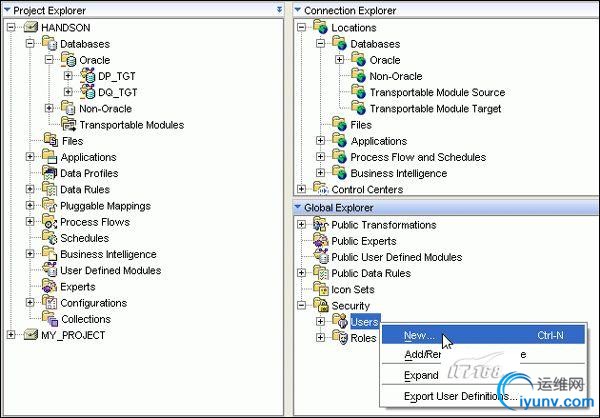Click the MY_PROJECT project icon
Image resolution: width=600 pixels, height=418 pixels.
31,334
